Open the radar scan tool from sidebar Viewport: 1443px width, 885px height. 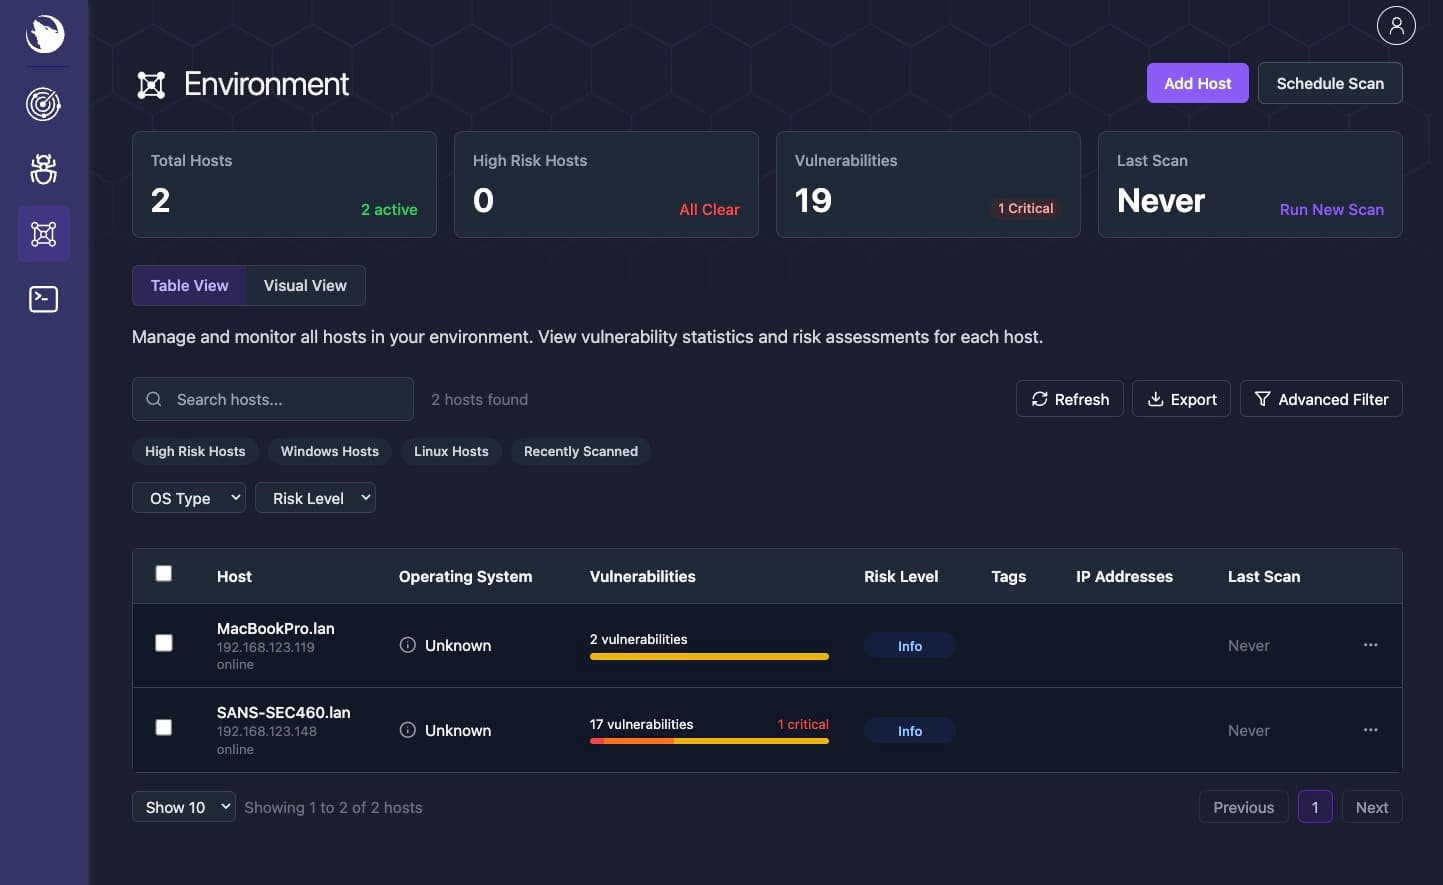(x=43, y=104)
